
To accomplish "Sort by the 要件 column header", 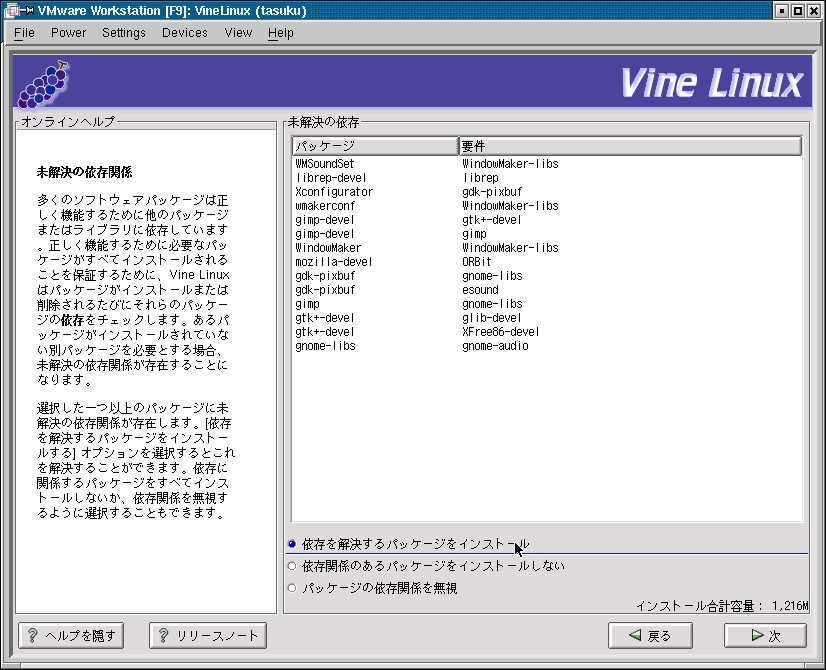I will [630, 146].
